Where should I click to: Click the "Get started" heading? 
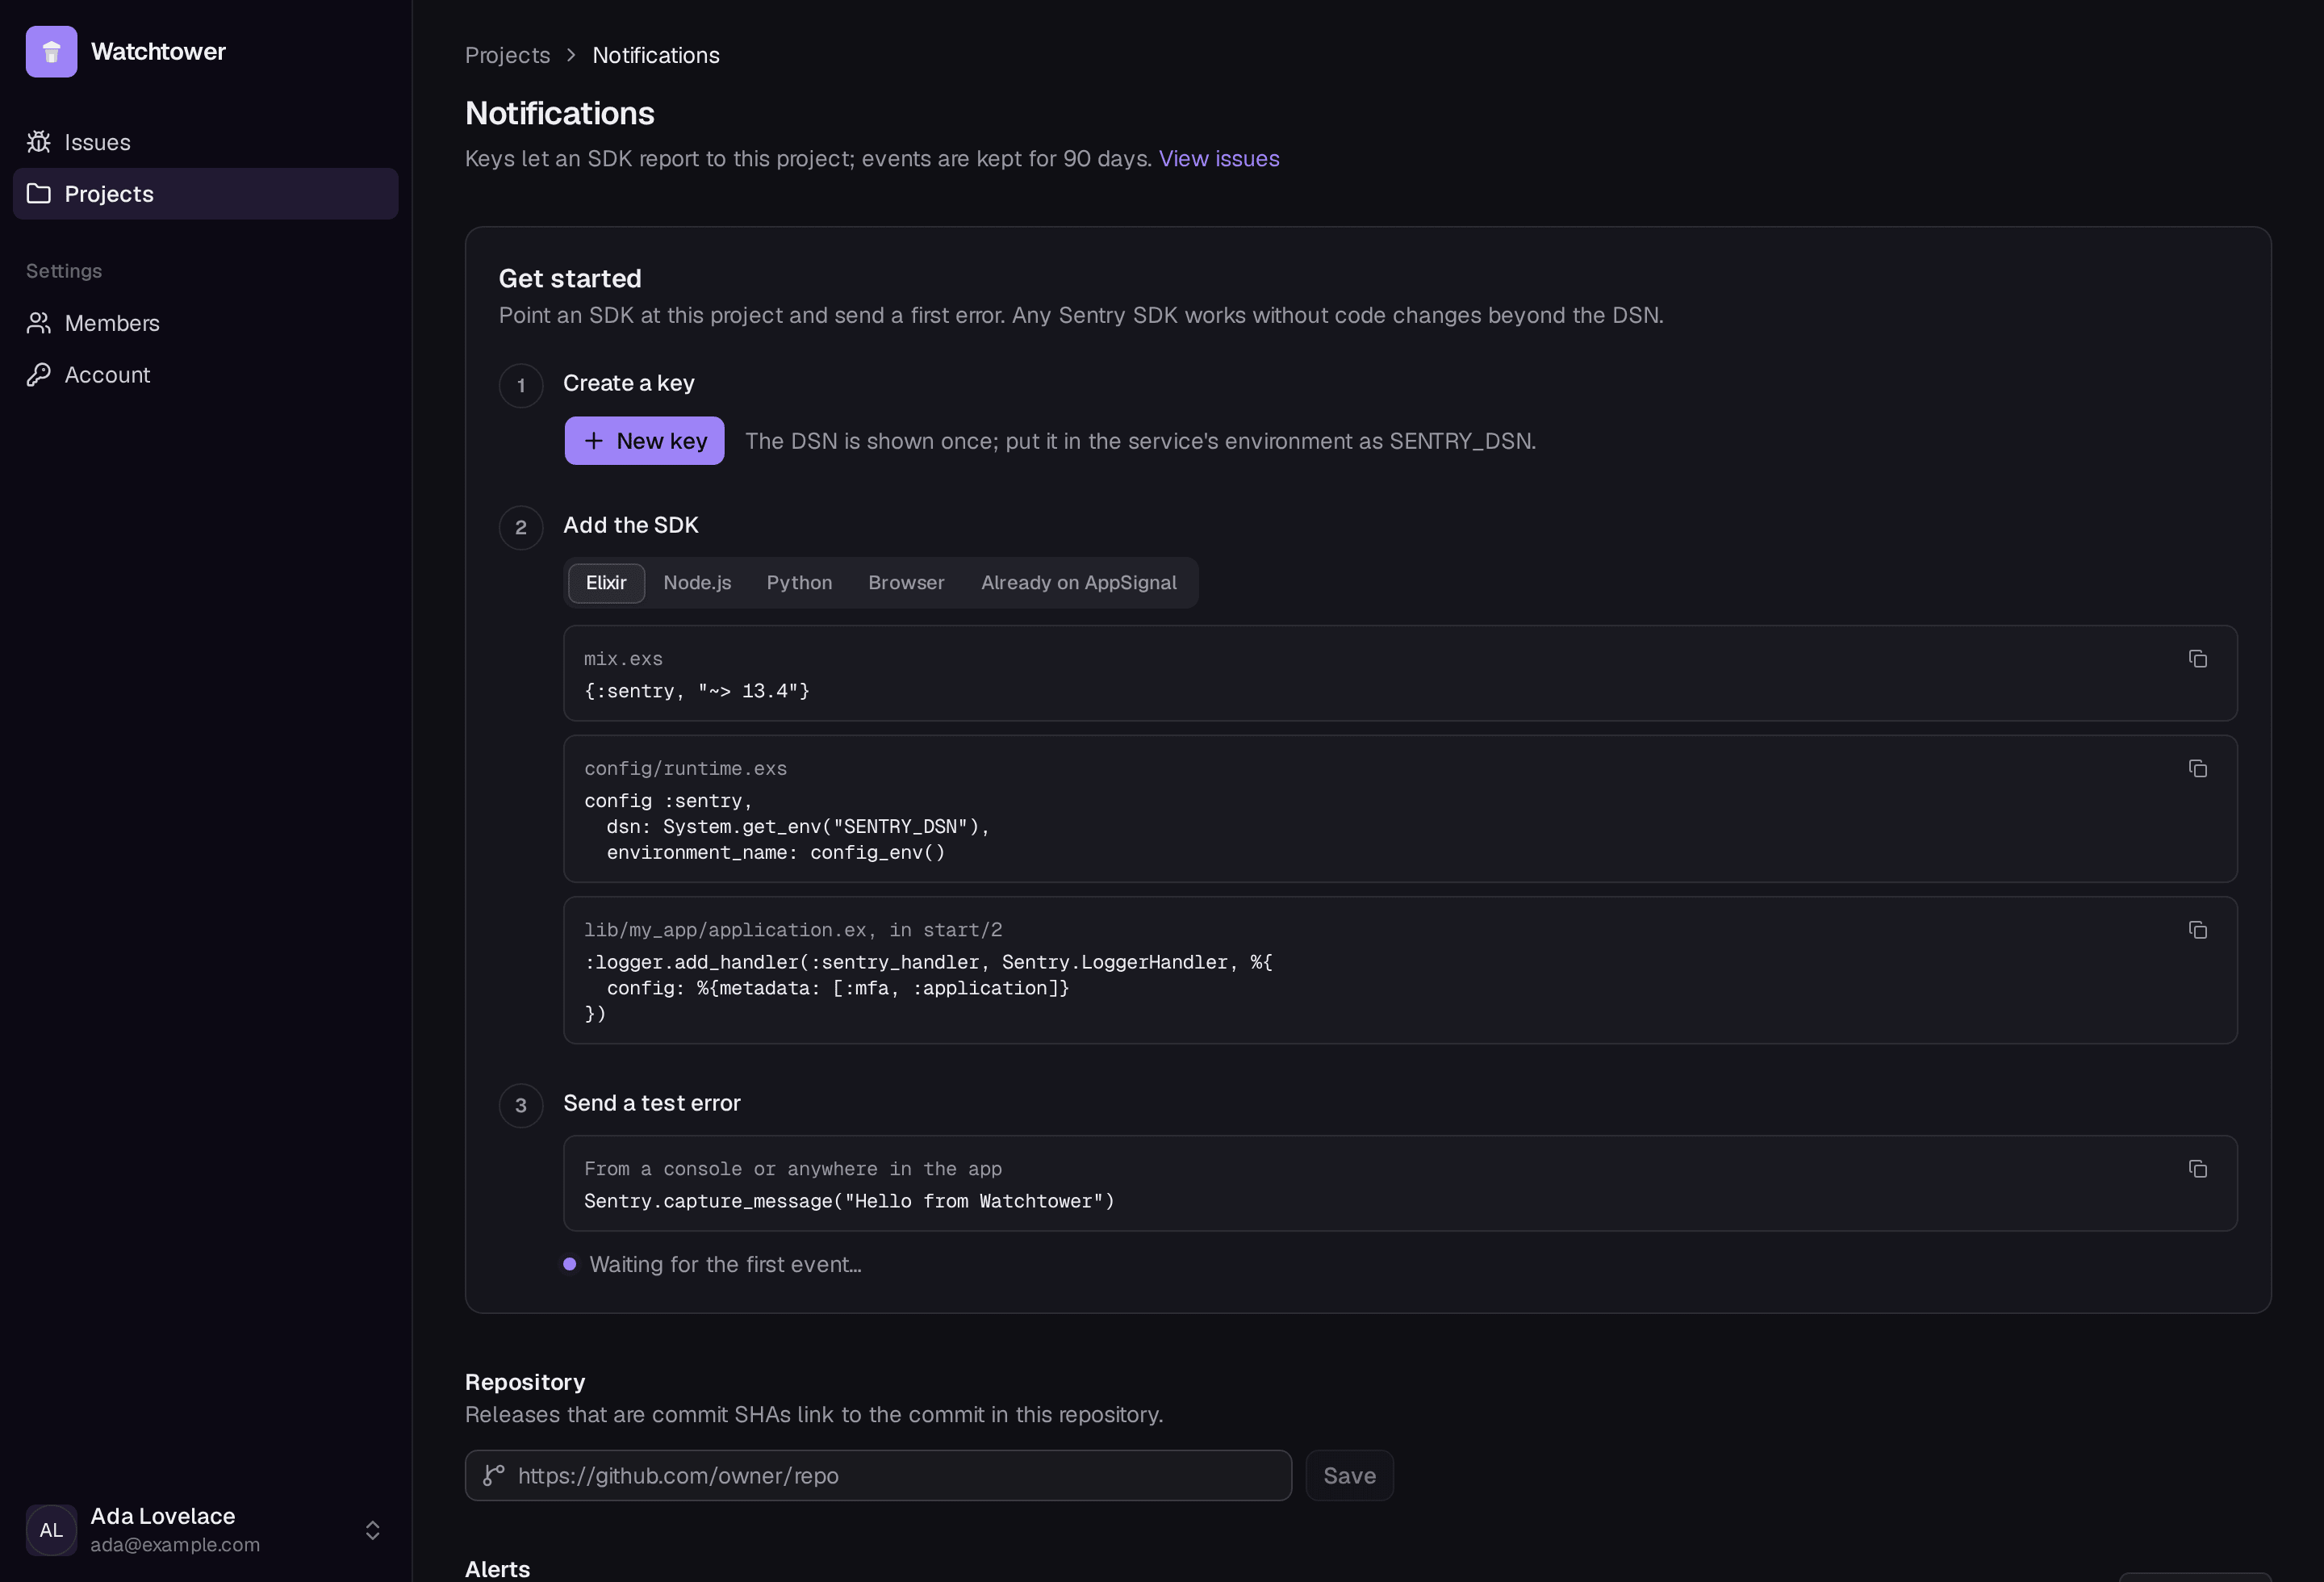[570, 278]
